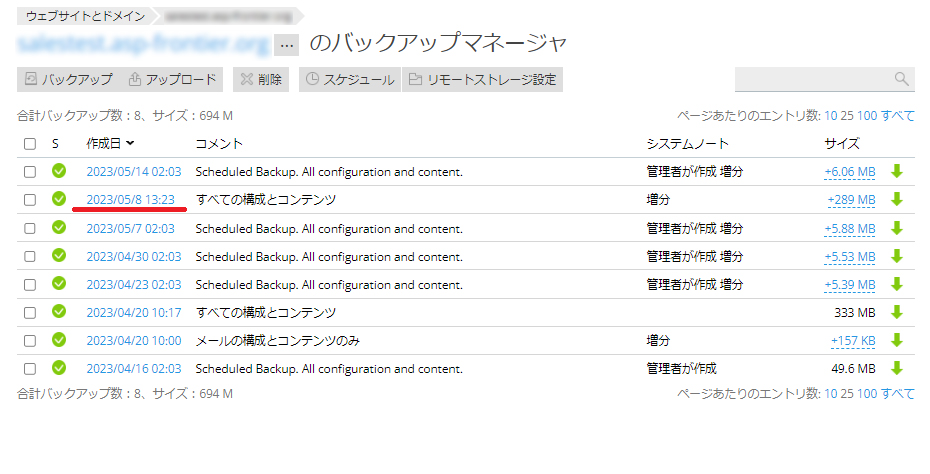Click the アップロード toolbar button

tap(173, 79)
